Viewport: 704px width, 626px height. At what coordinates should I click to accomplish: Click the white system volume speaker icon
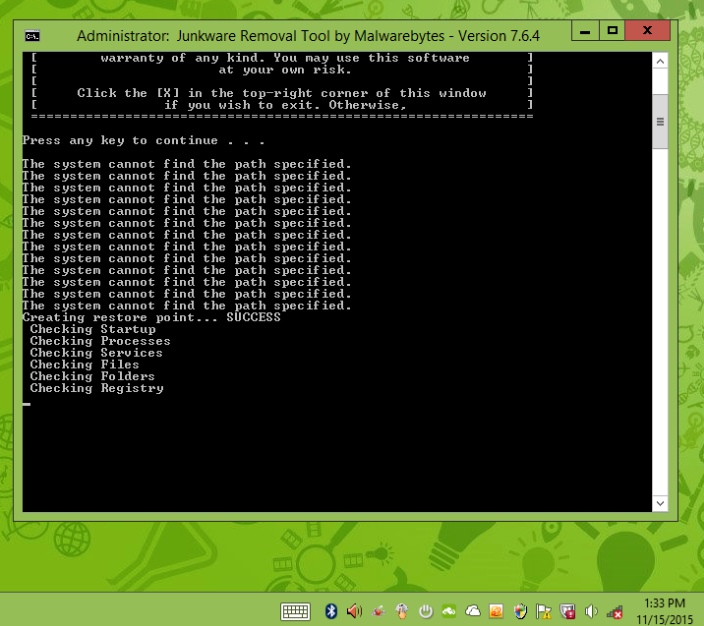591,611
